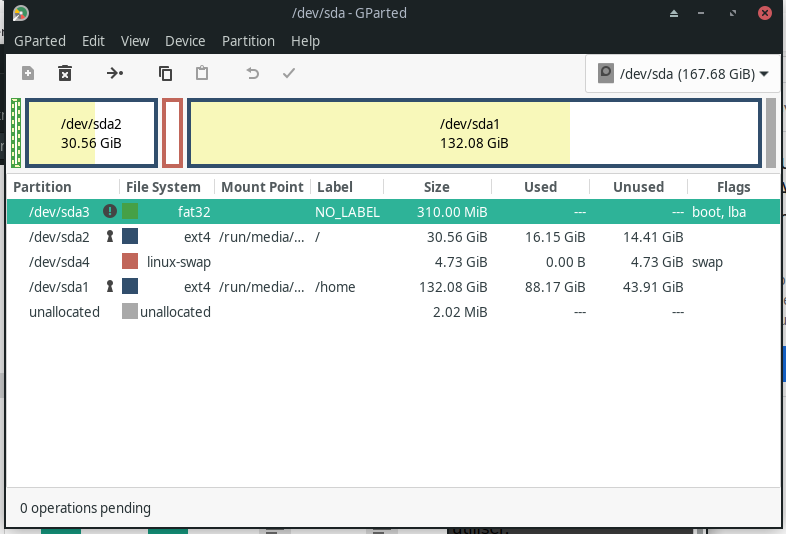Click the 4.73 GiB size value for sda4

461,262
